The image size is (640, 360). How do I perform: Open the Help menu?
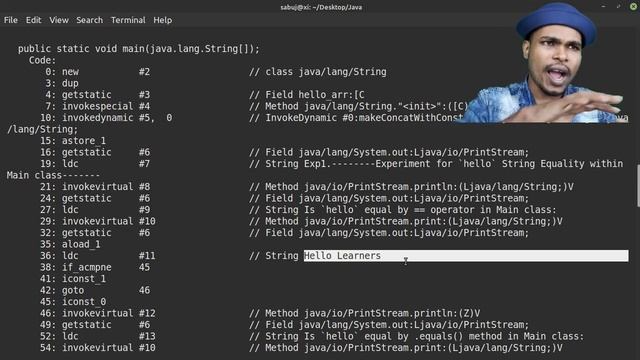[x=162, y=20]
